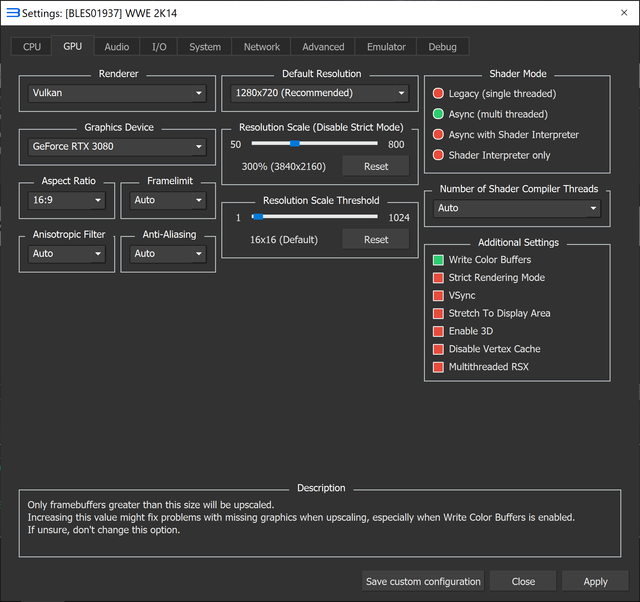The image size is (640, 602).
Task: Apply the settings changes
Action: (x=595, y=581)
